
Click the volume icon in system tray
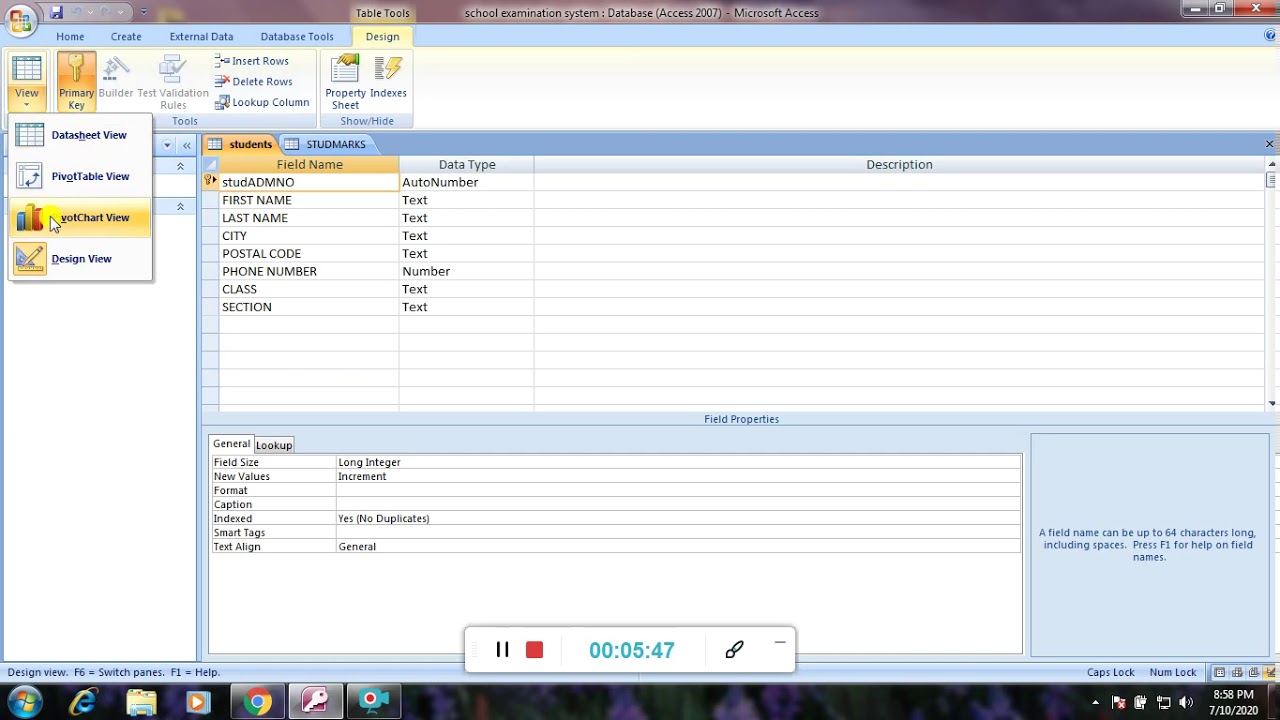(x=1185, y=702)
